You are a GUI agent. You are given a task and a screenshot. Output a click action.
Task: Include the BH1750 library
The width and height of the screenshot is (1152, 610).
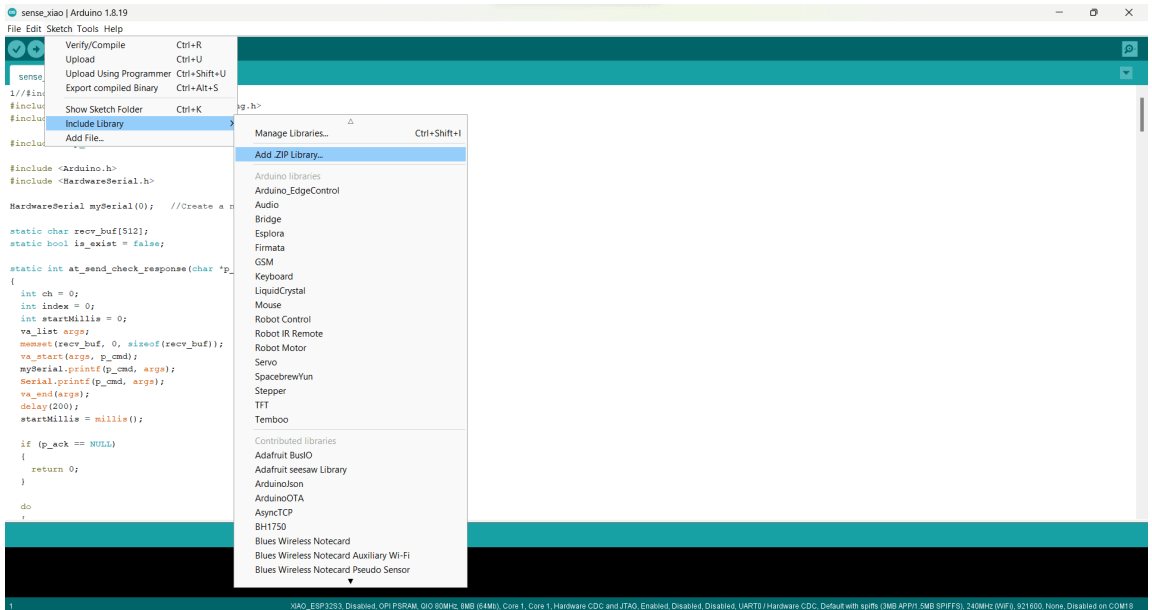coord(350,527)
